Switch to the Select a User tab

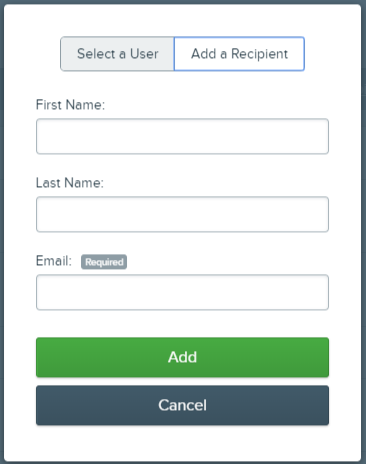117,54
